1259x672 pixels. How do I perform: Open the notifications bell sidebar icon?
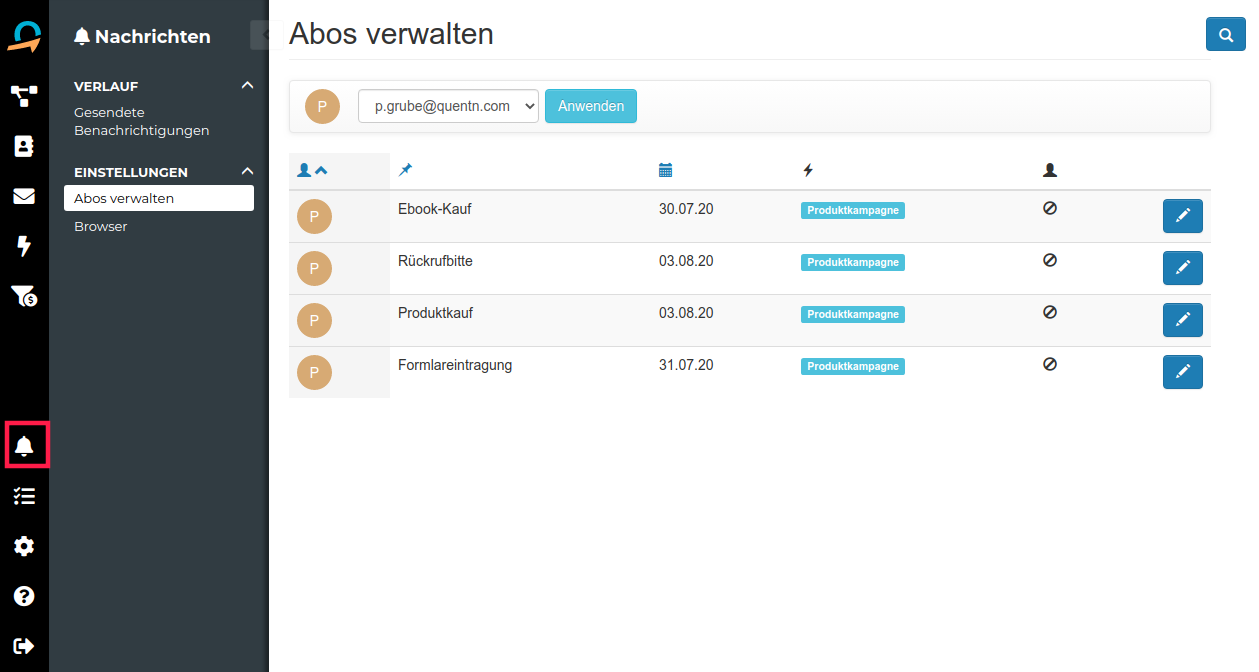pos(25,446)
